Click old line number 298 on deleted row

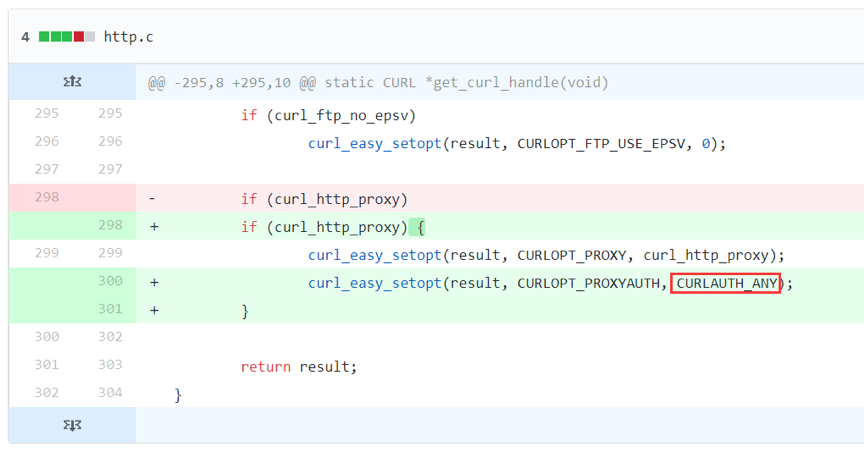click(x=47, y=197)
